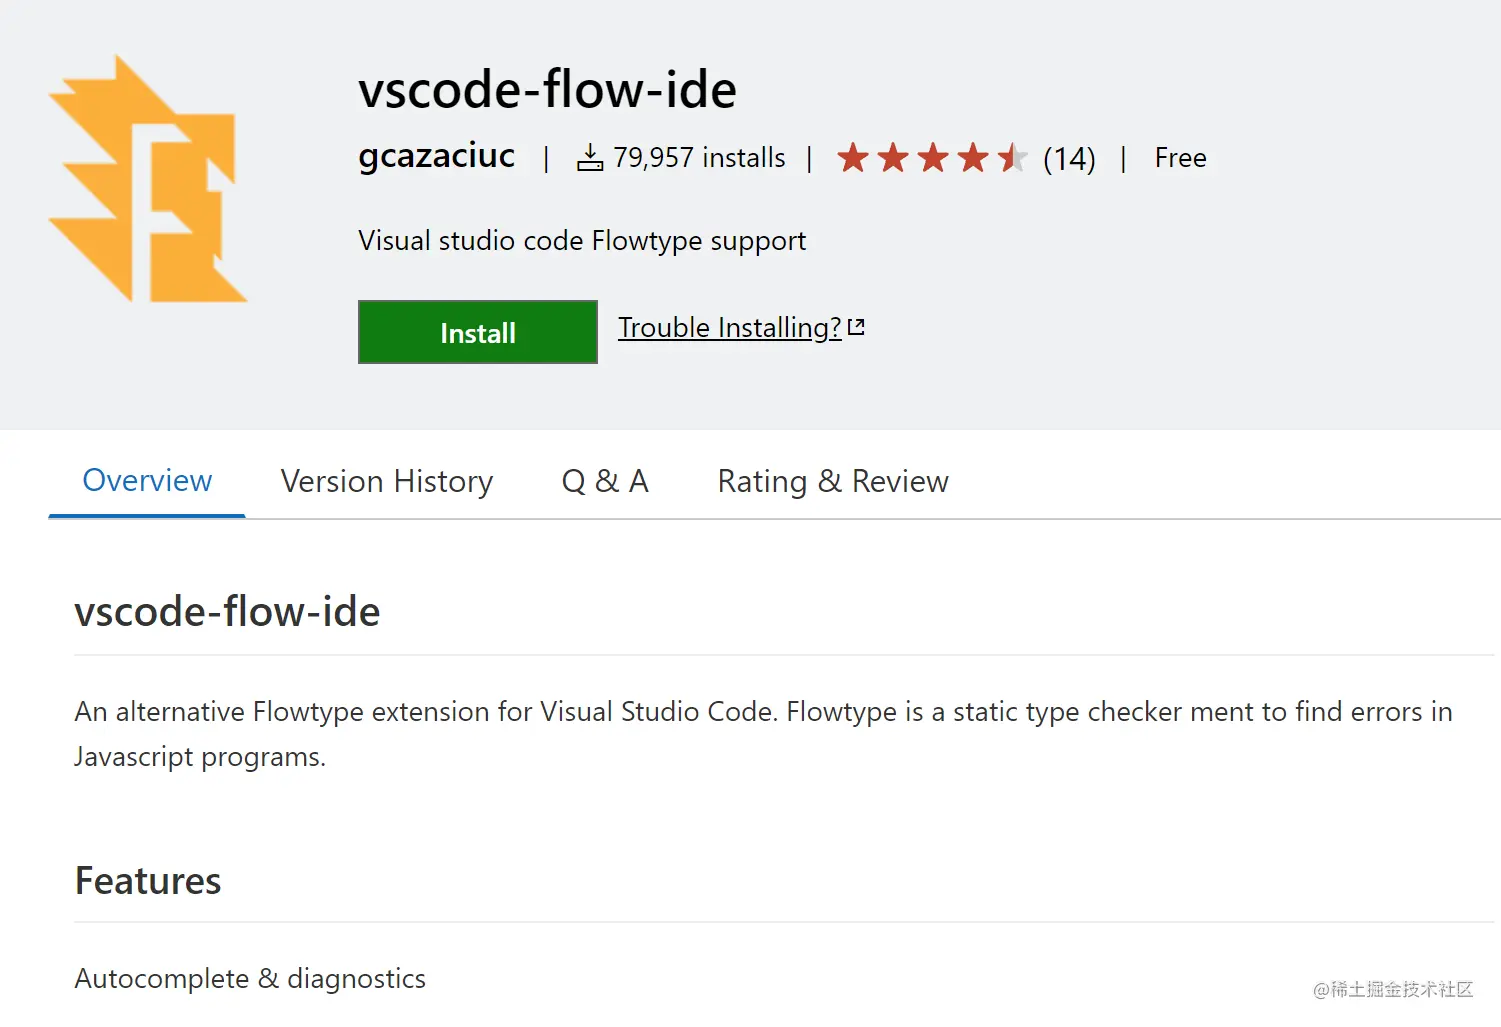Image resolution: width=1501 pixels, height=1027 pixels.
Task: Click the third rating star
Action: 933,158
